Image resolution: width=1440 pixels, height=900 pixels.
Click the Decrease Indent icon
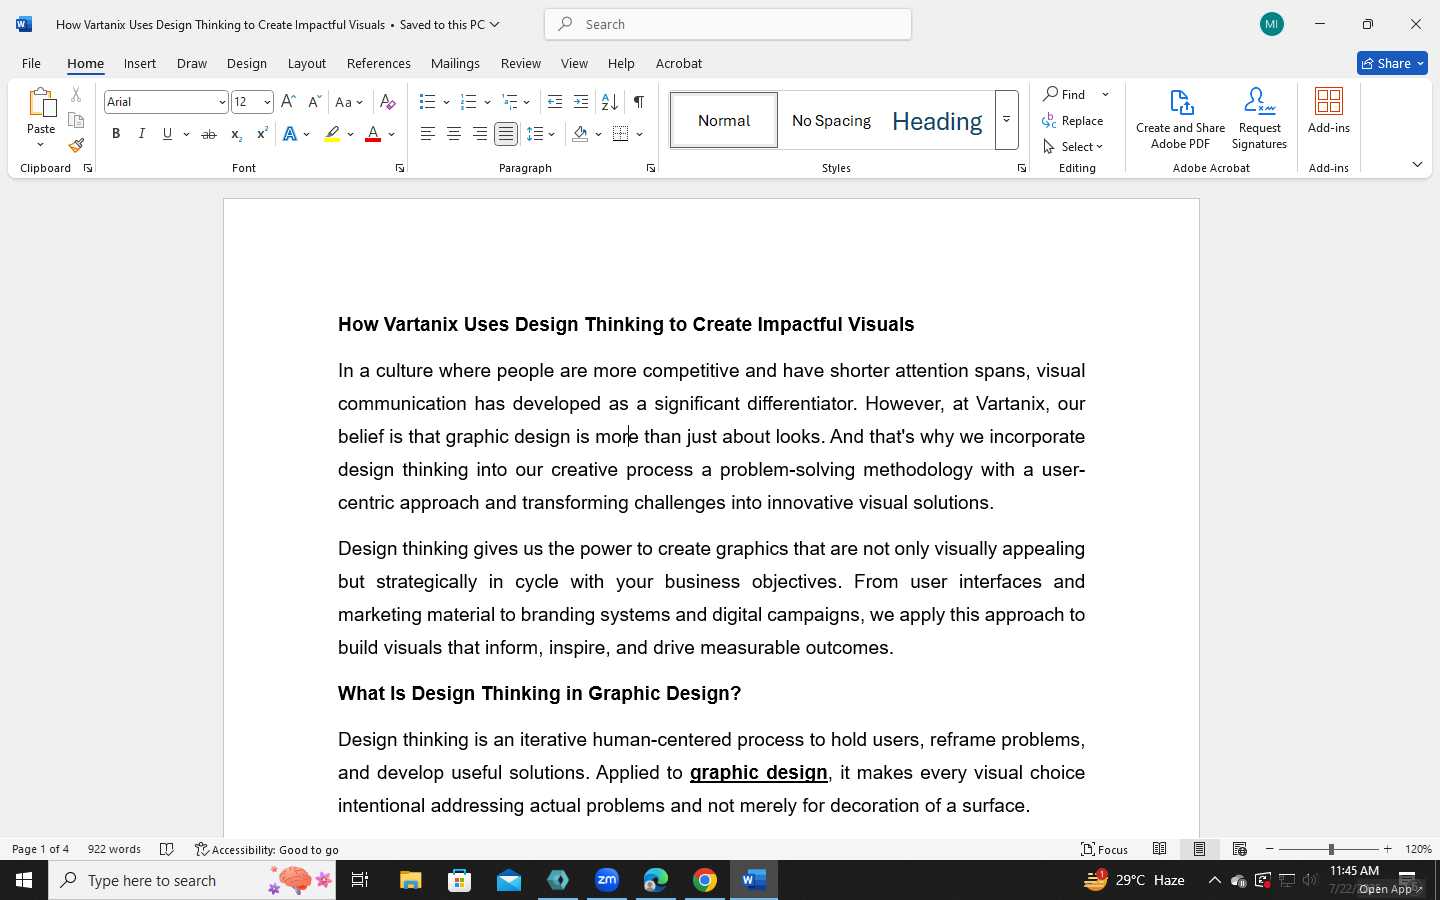[x=555, y=102]
